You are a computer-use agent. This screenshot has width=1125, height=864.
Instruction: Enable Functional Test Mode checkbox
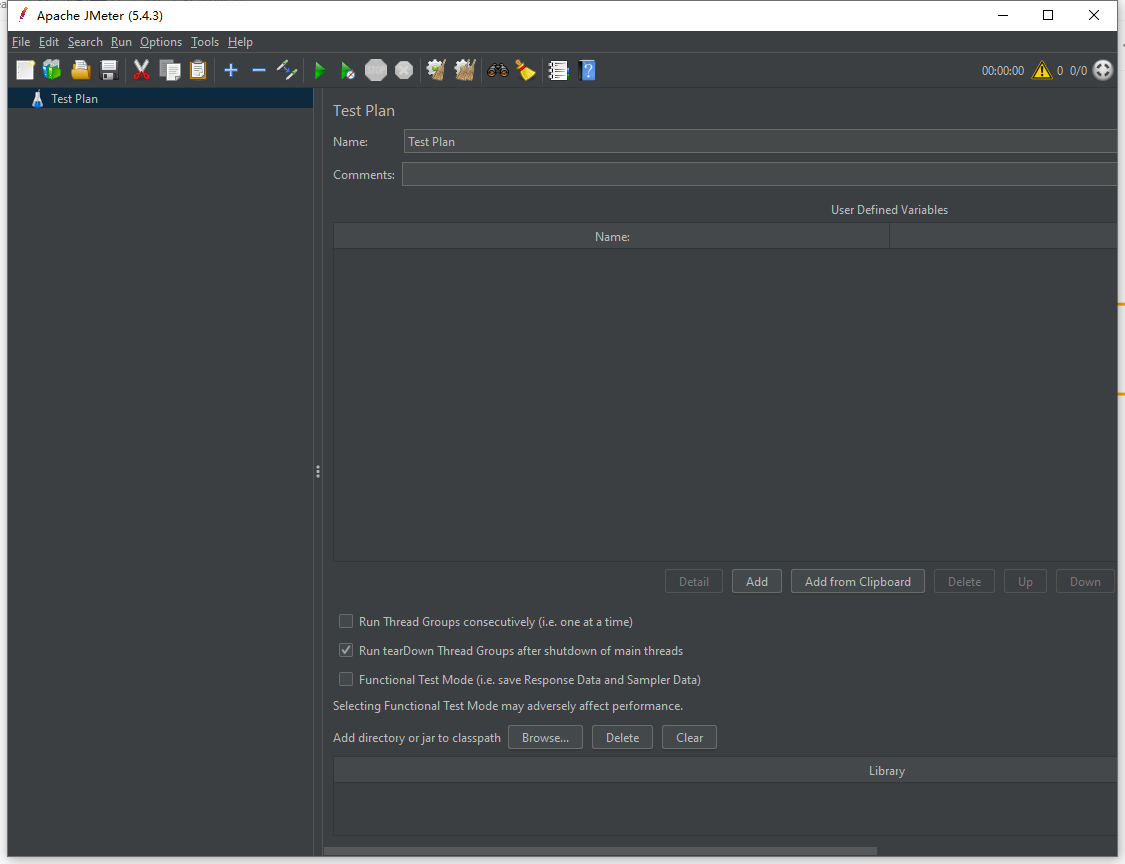pyautogui.click(x=346, y=679)
